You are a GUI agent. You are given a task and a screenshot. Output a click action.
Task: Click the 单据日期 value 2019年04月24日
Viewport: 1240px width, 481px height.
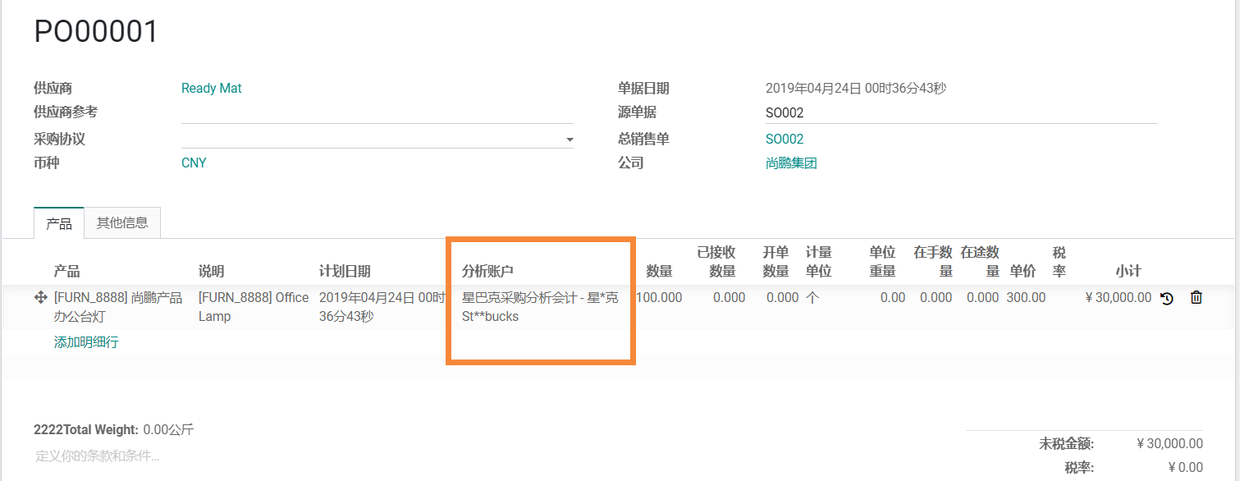[x=856, y=88]
